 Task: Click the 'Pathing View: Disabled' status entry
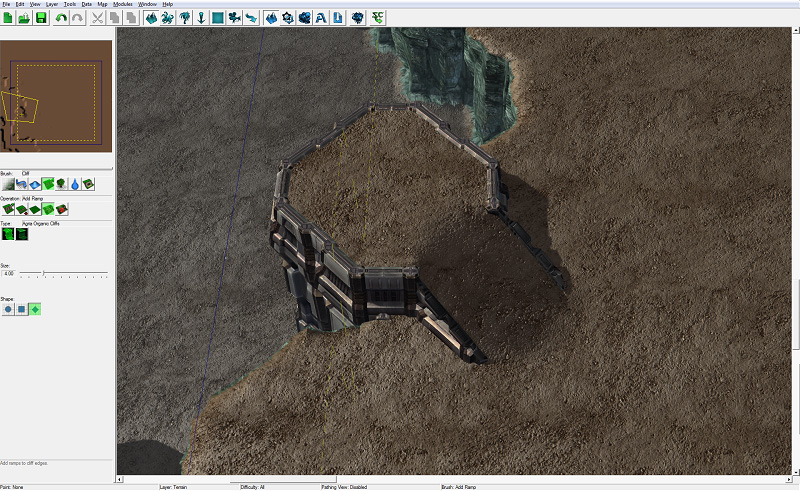[x=344, y=487]
